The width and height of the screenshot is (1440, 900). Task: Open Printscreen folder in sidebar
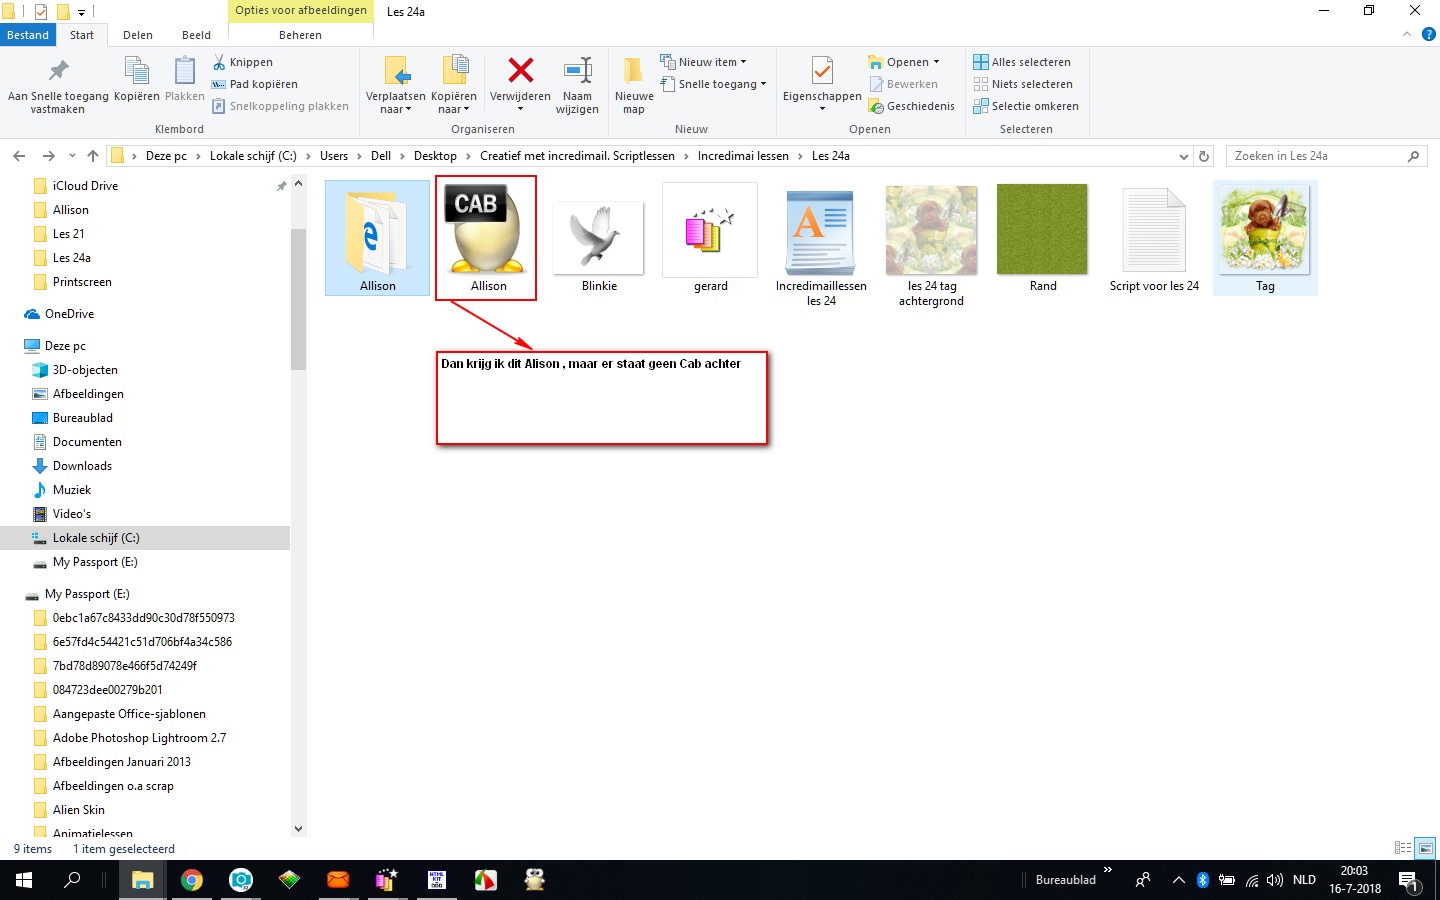point(82,282)
